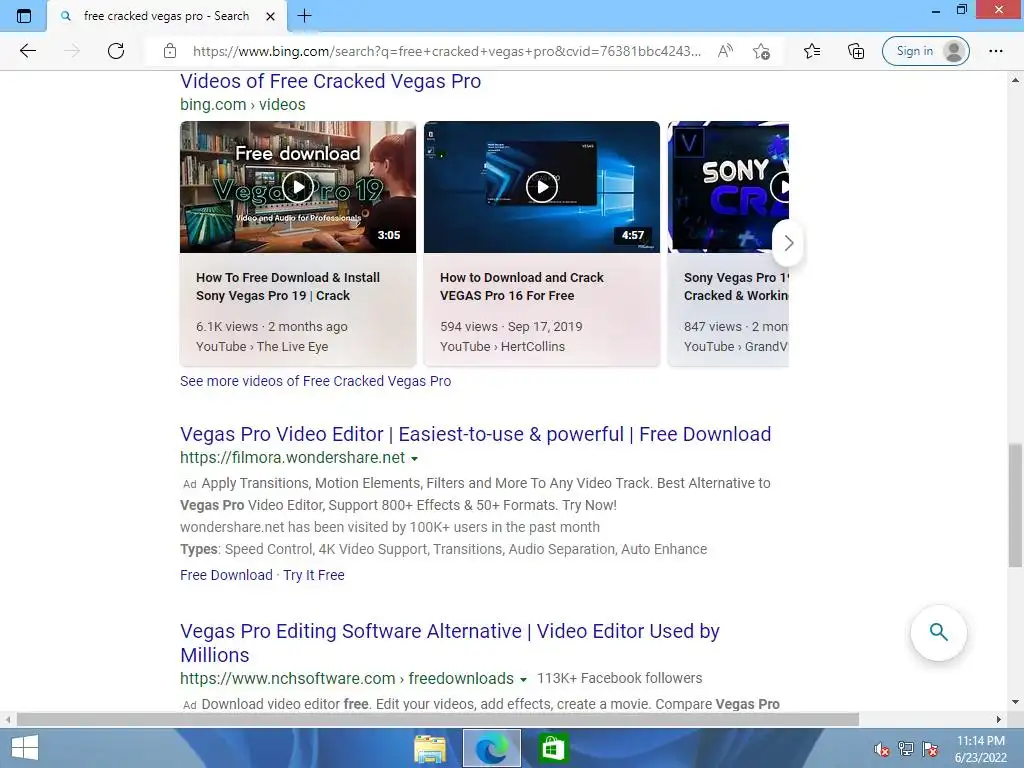Click the address bar URL field

coord(447,51)
